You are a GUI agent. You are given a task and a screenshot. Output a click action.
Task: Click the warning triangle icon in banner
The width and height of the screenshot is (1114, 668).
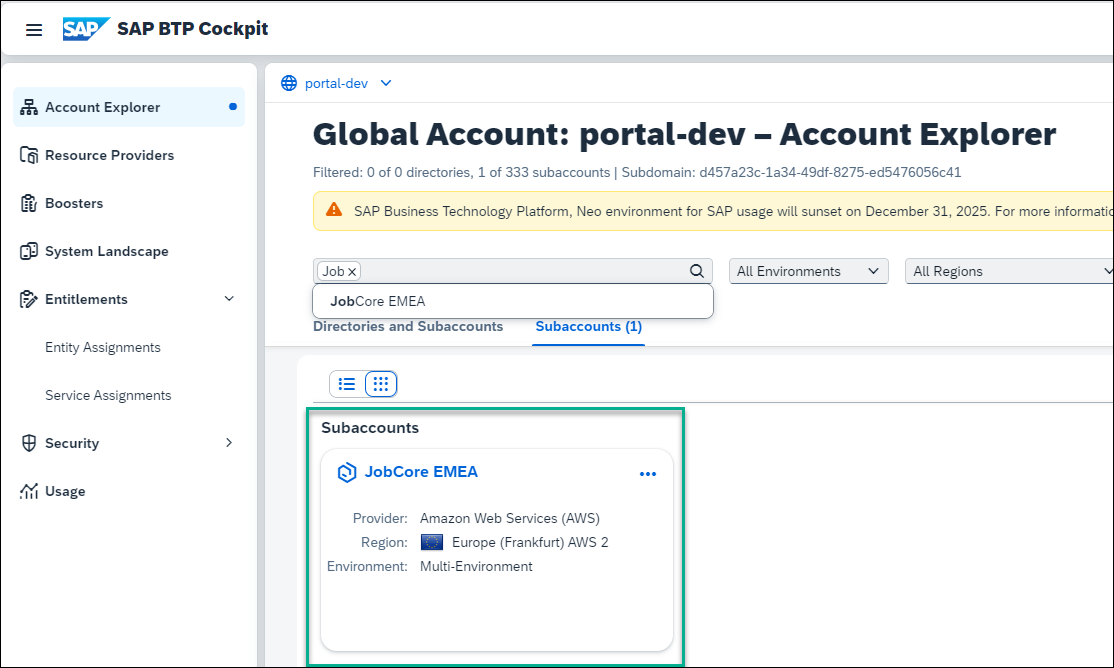(x=334, y=210)
